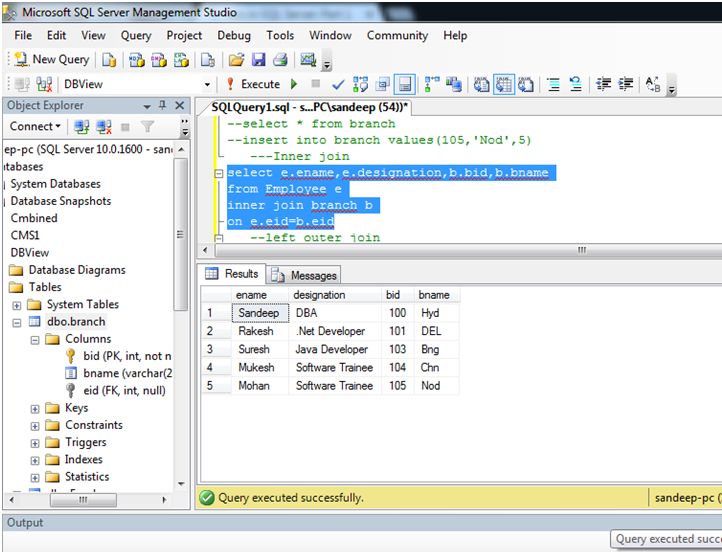Viewport: 722px width, 552px height.
Task: Switch to the Messages tab
Action: coord(304,275)
